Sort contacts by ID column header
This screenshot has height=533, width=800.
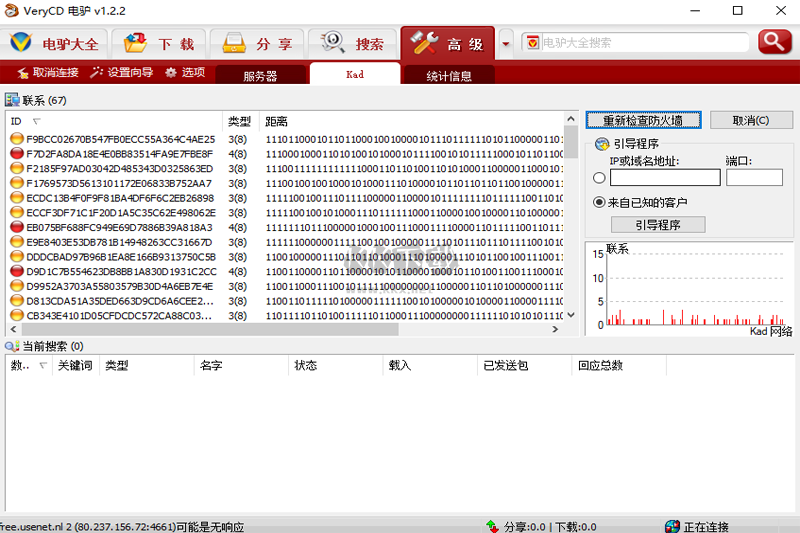115,121
